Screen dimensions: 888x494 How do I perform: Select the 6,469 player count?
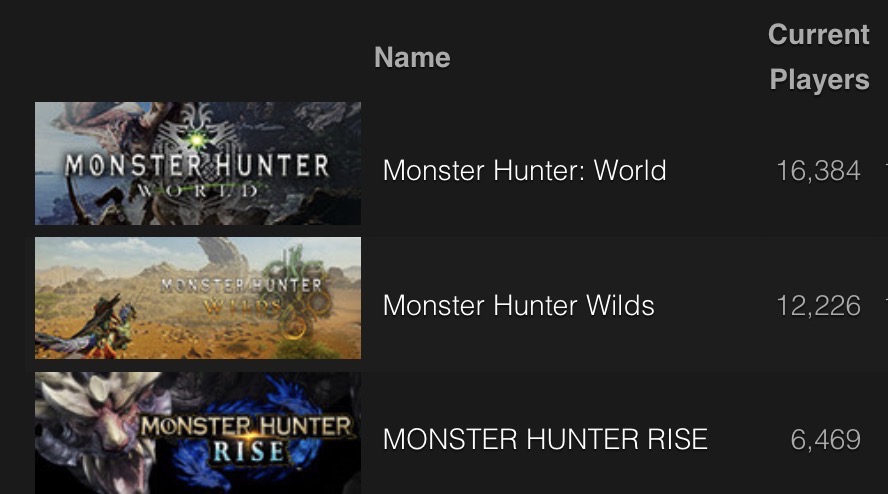point(826,440)
